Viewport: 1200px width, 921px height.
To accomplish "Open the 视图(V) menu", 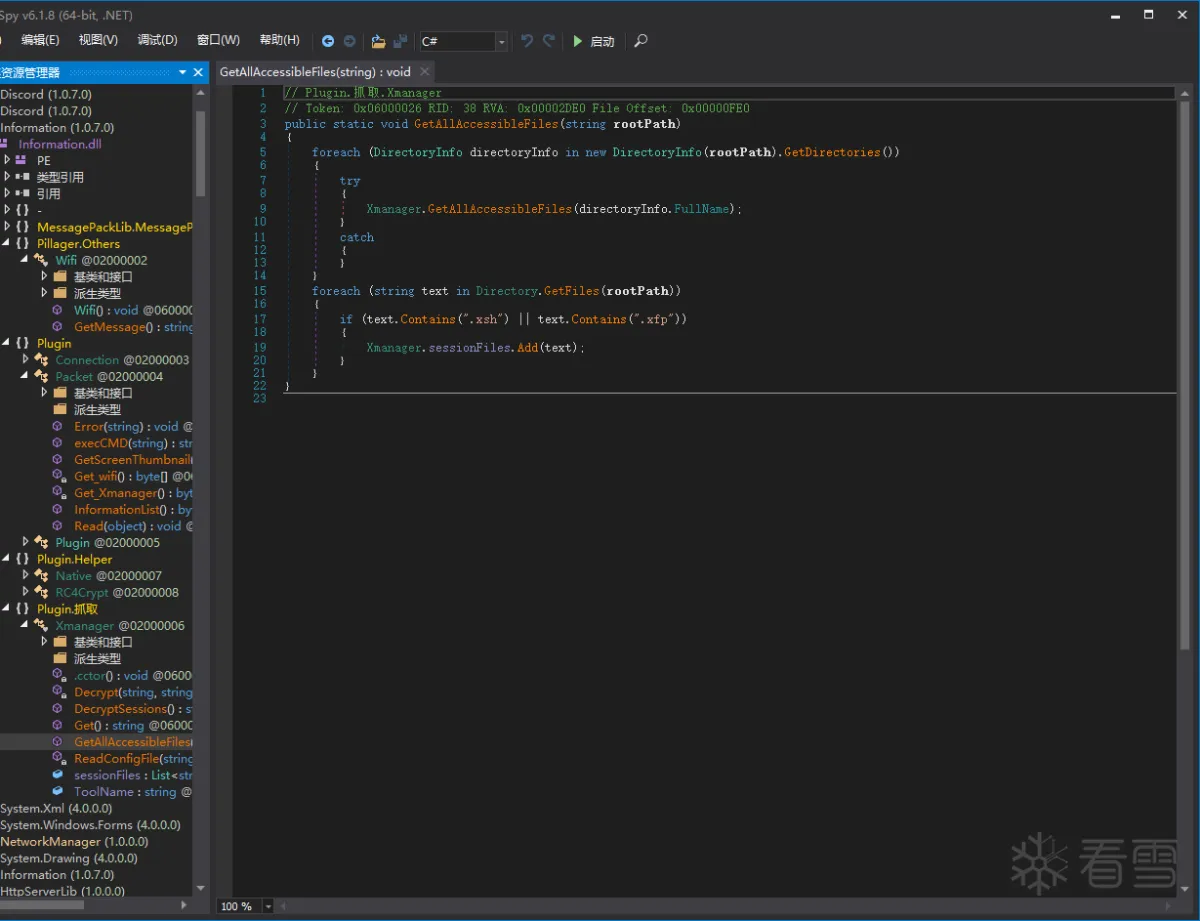I will [98, 40].
